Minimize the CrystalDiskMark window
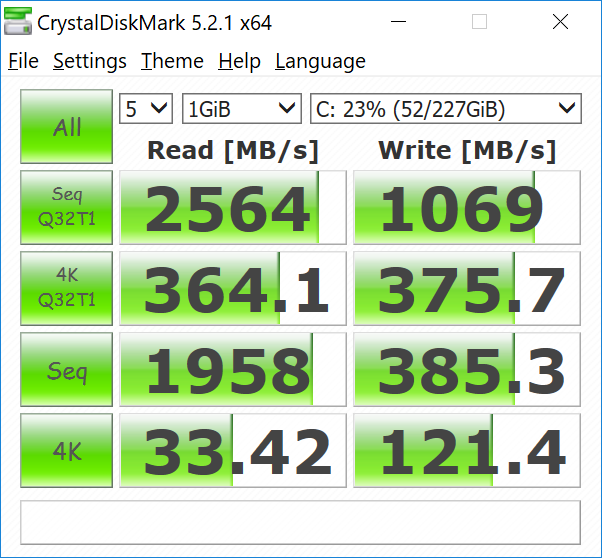The width and height of the screenshot is (602, 558). (x=398, y=22)
